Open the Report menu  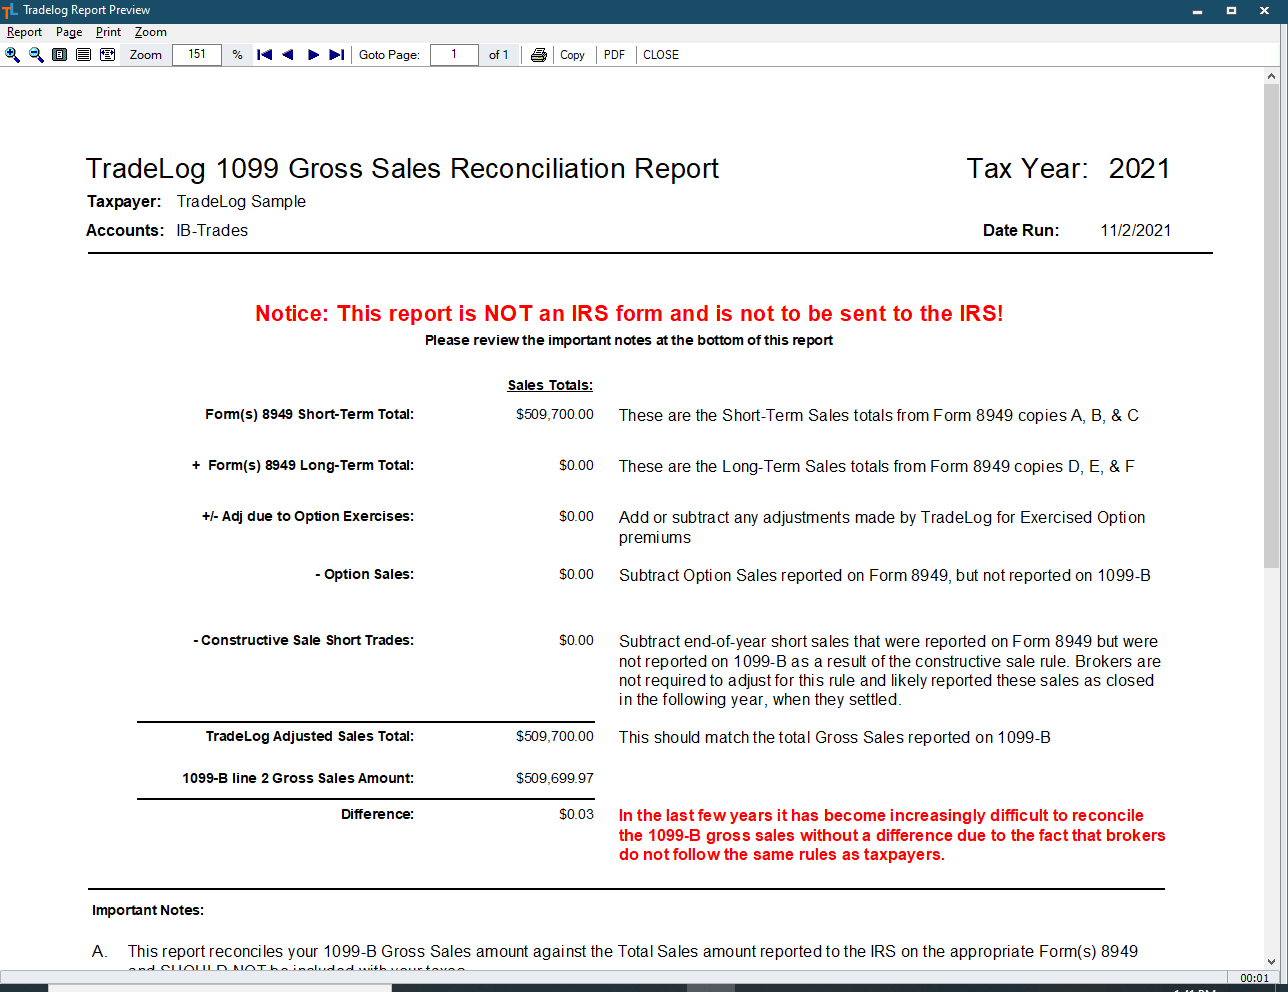point(24,32)
